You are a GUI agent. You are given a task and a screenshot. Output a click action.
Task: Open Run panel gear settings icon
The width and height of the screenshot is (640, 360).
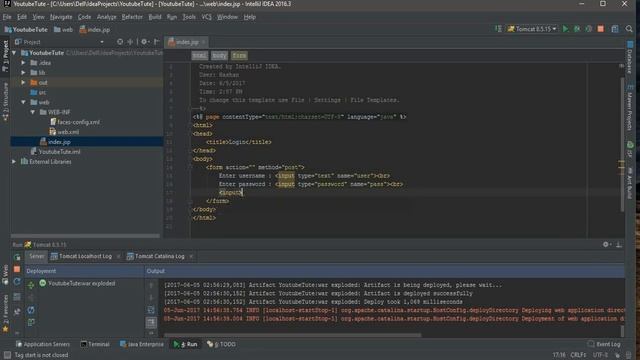pyautogui.click(x=606, y=244)
